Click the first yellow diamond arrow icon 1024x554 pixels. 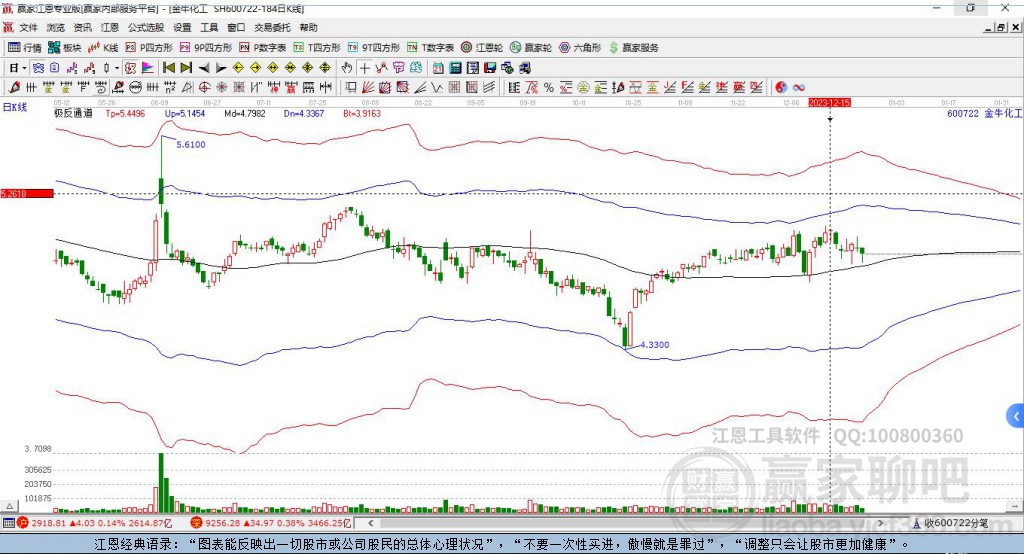tap(238, 68)
